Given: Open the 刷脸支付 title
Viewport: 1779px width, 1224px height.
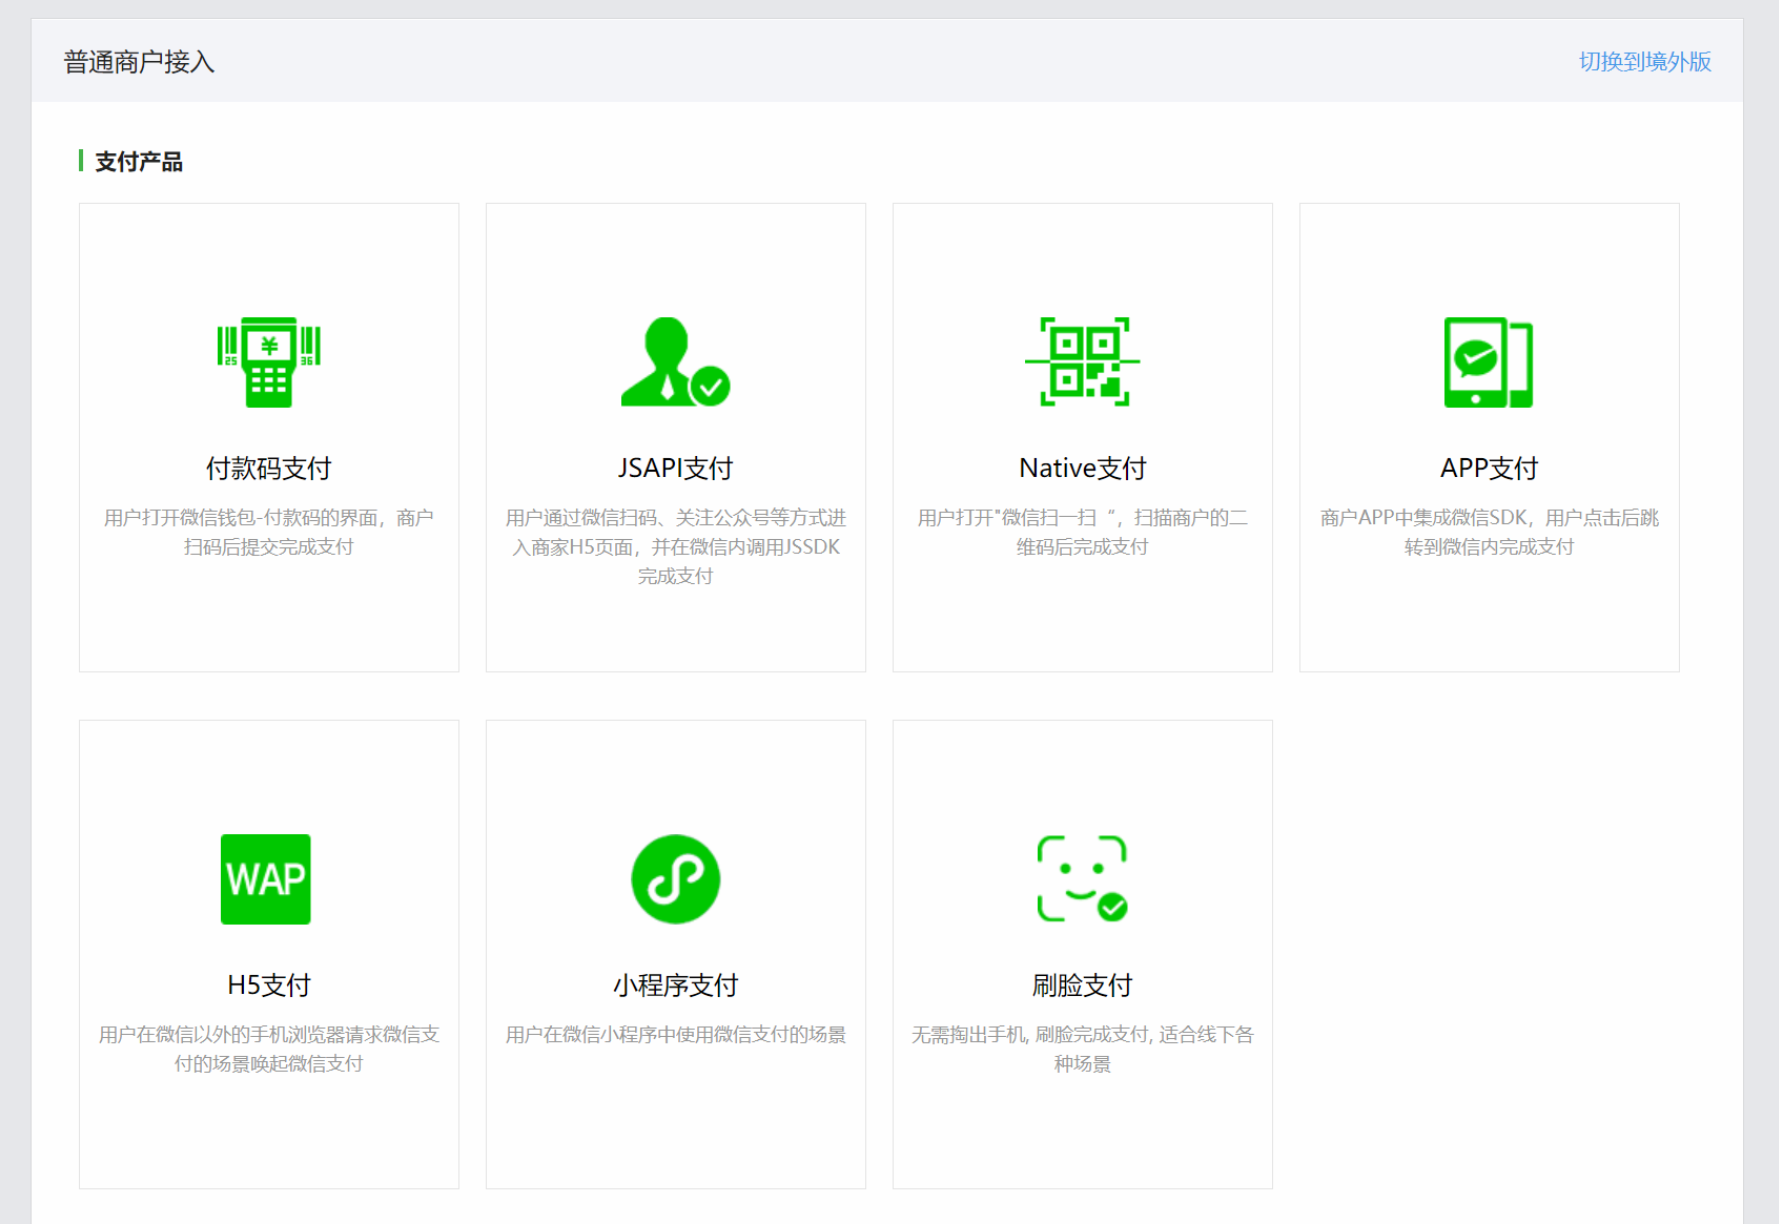Looking at the screenshot, I should click(1082, 985).
